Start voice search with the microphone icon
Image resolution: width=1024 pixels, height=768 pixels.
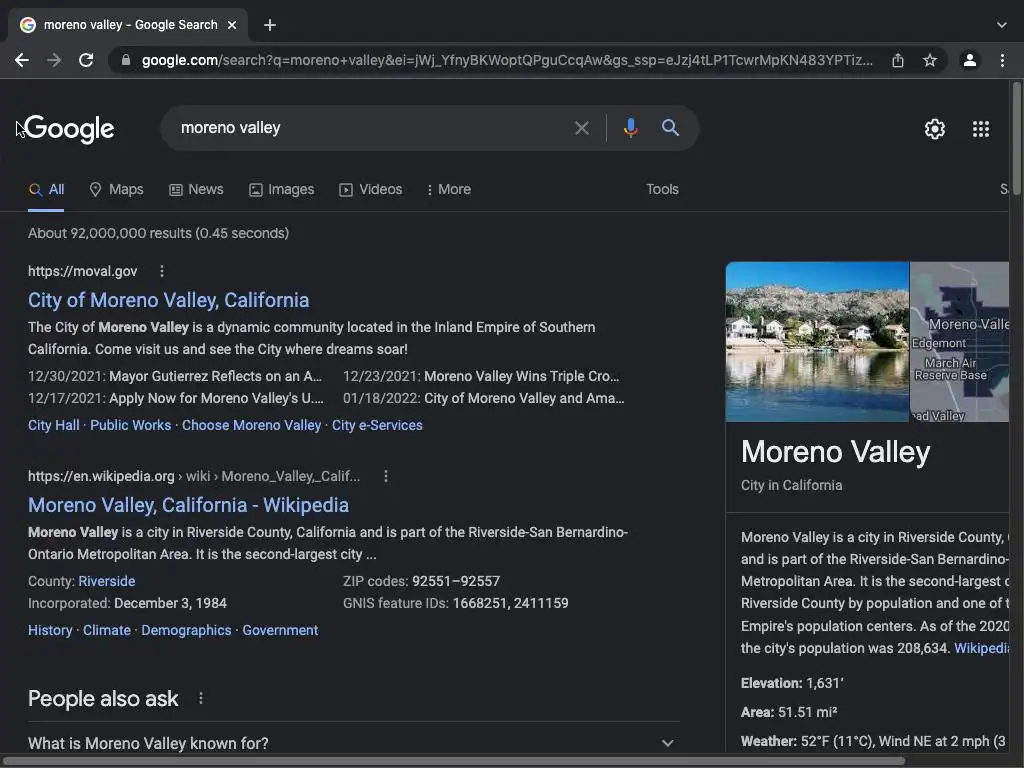point(630,127)
